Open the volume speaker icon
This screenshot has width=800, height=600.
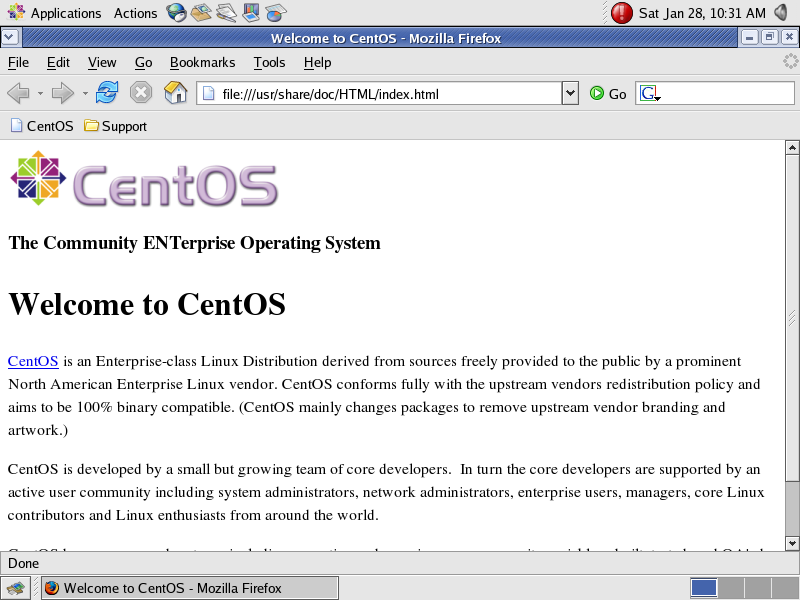[782, 13]
